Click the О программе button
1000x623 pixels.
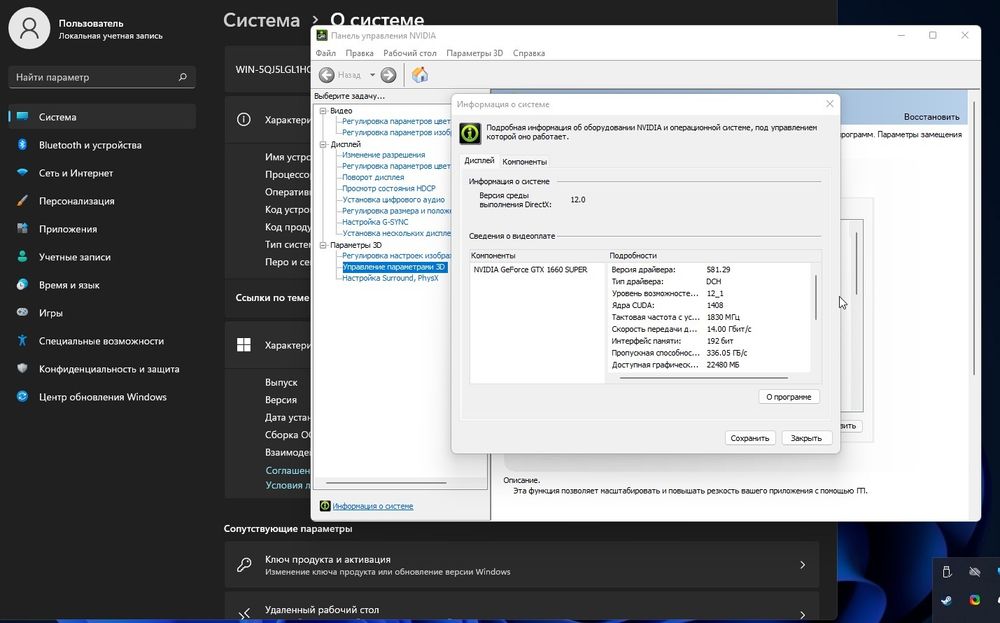click(789, 397)
